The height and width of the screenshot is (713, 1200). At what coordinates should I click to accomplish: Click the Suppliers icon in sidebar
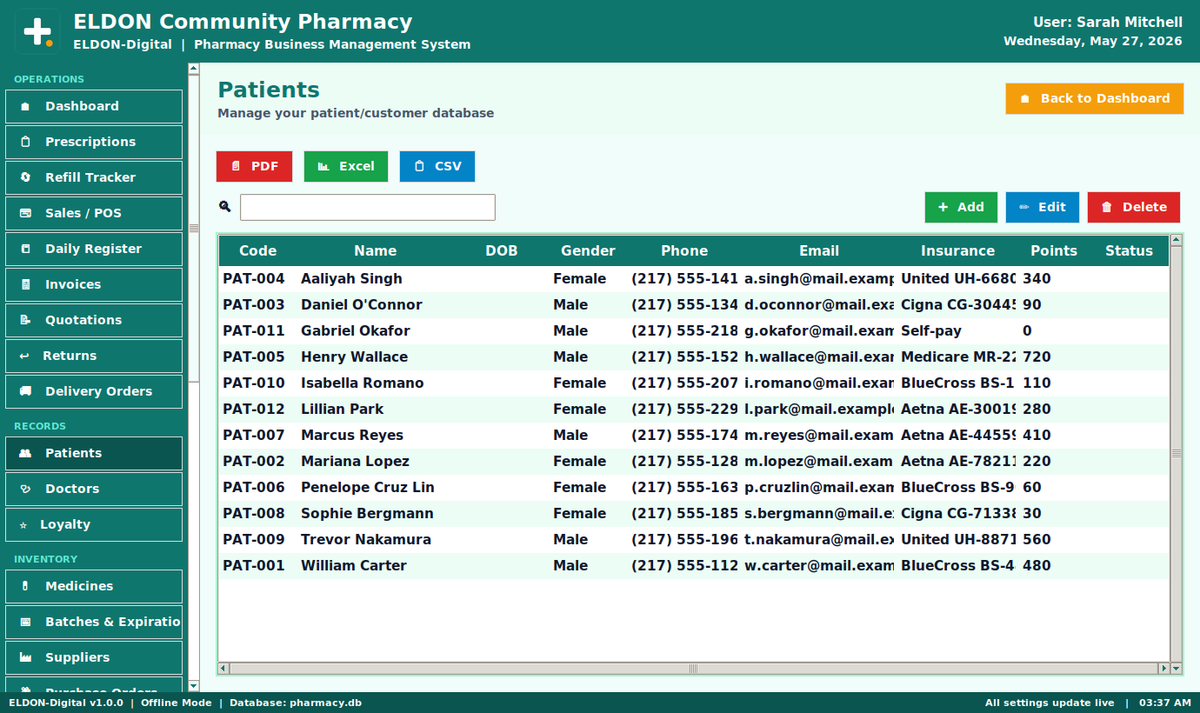pos(25,657)
